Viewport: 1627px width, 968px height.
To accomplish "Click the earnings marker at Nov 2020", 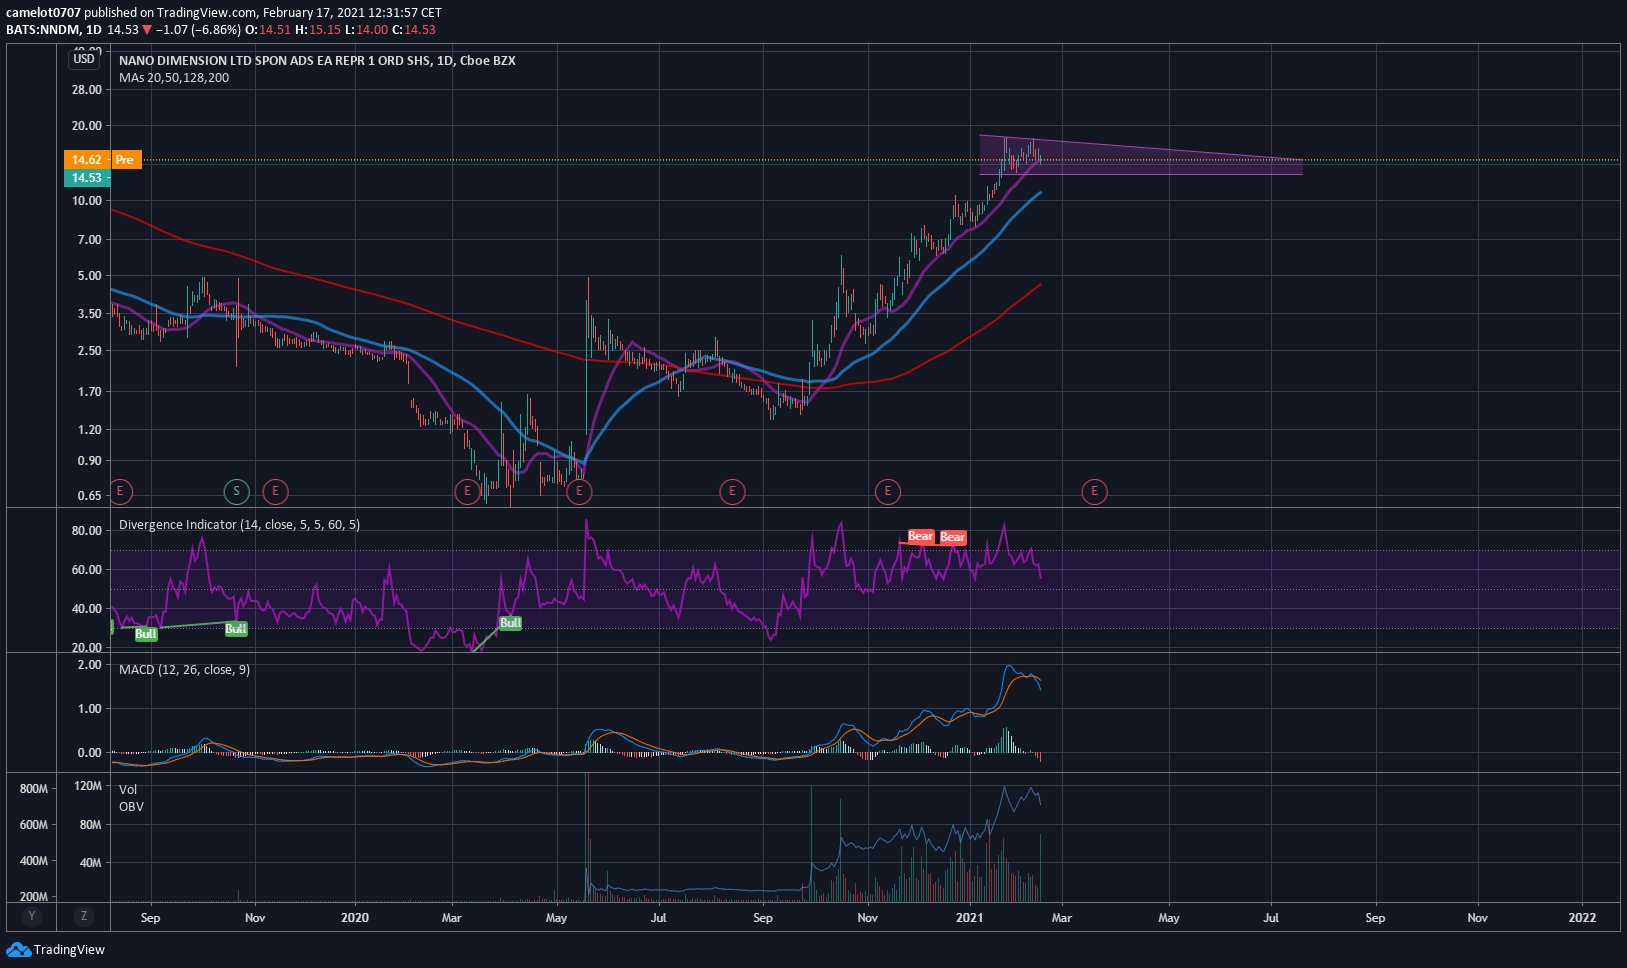I will click(x=887, y=491).
